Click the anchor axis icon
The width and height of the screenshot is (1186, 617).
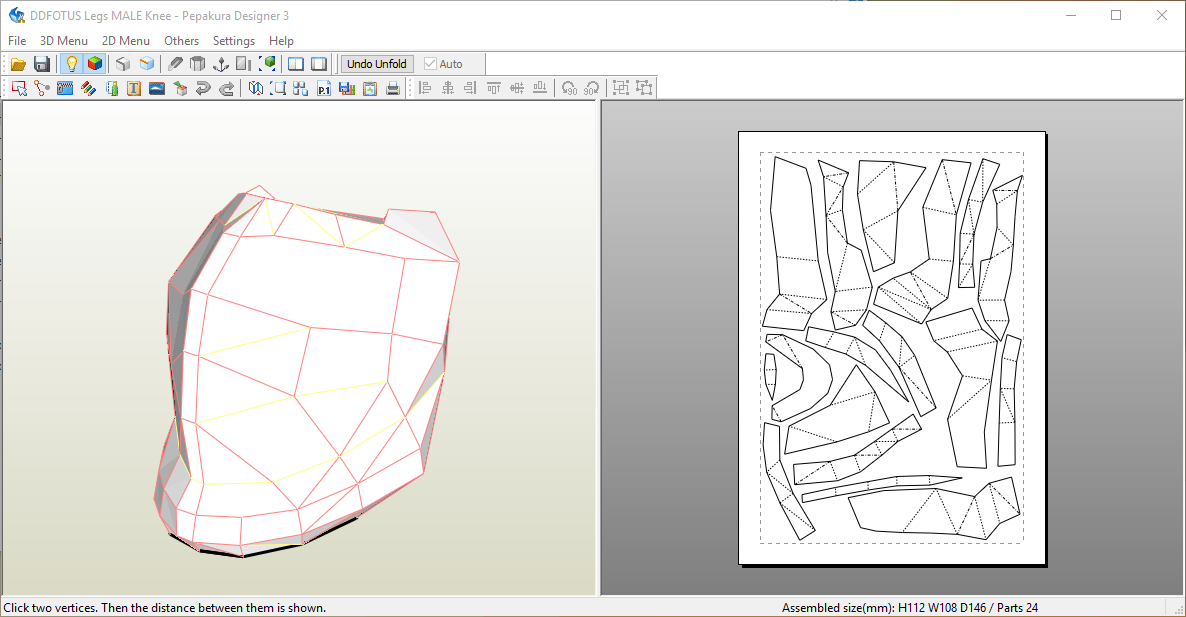[x=221, y=64]
